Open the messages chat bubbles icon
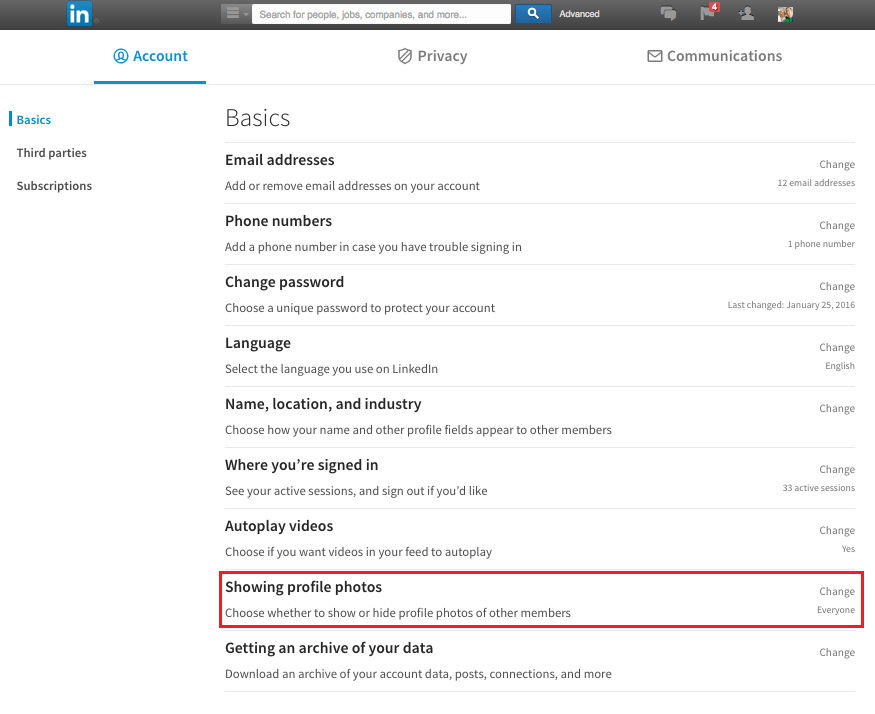This screenshot has height=714, width=875. tap(668, 13)
